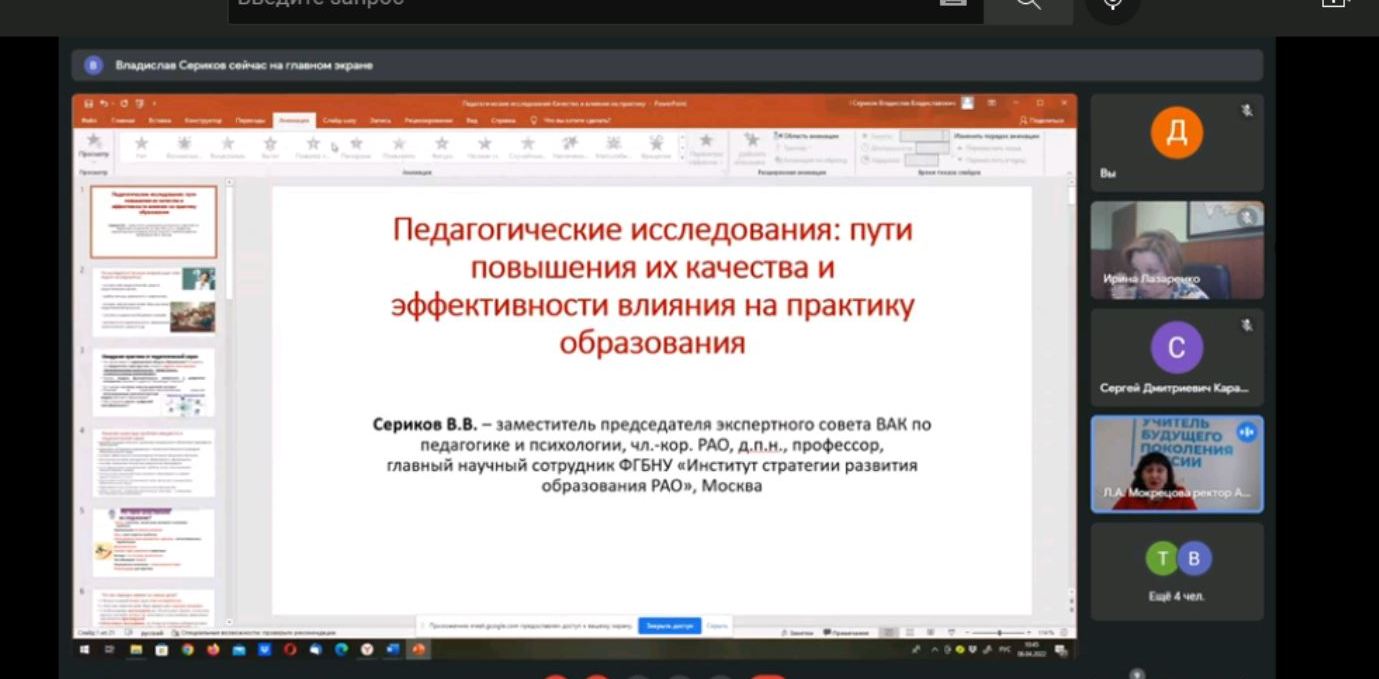Click the audio indicator on Мокрецова's tile

pos(1246,432)
